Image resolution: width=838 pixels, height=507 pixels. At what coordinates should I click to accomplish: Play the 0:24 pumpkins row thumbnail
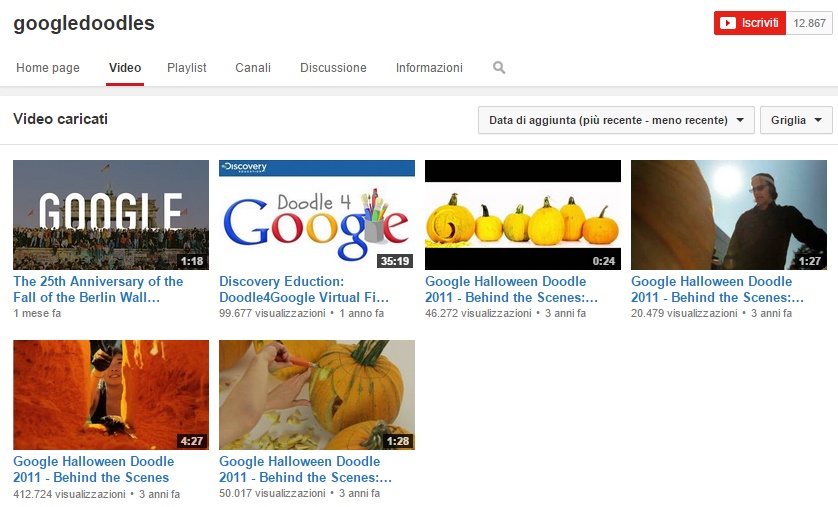coord(523,215)
